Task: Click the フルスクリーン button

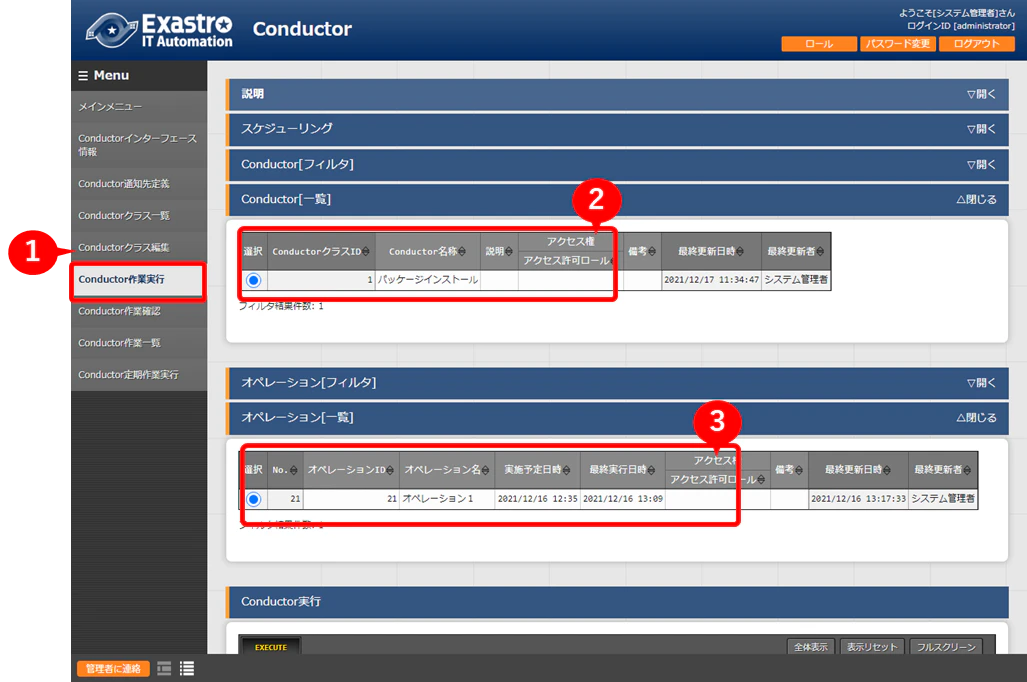Action: [x=946, y=647]
